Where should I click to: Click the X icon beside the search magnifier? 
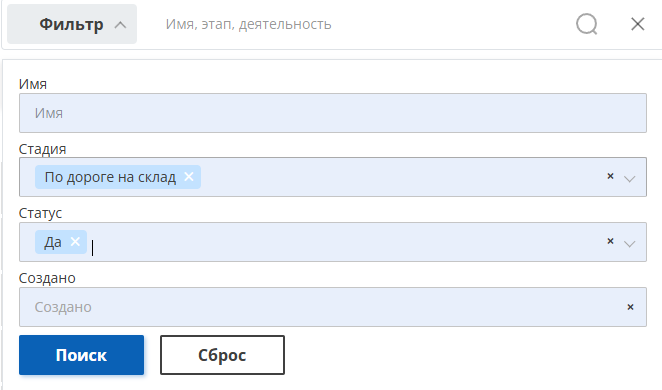coord(638,24)
